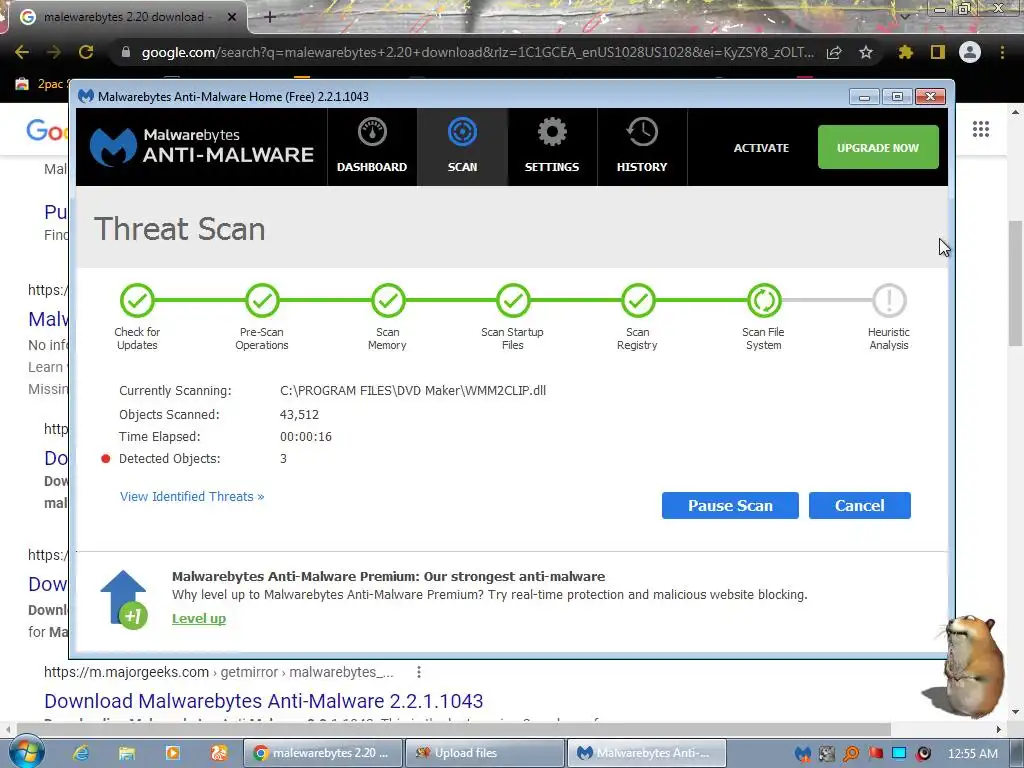Image resolution: width=1024 pixels, height=768 pixels.
Task: Select the currently scanning file path text
Action: click(x=413, y=391)
